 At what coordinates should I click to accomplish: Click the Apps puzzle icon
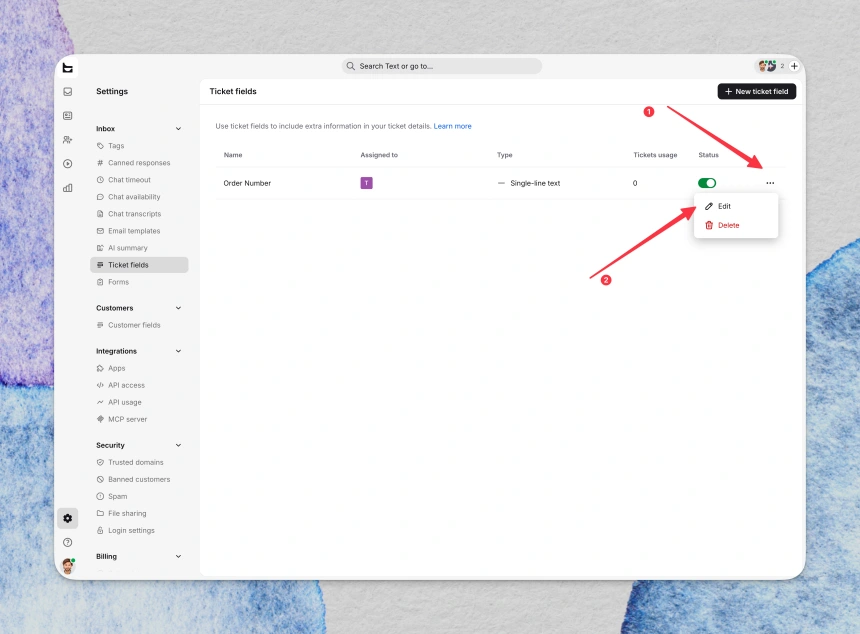(x=100, y=368)
